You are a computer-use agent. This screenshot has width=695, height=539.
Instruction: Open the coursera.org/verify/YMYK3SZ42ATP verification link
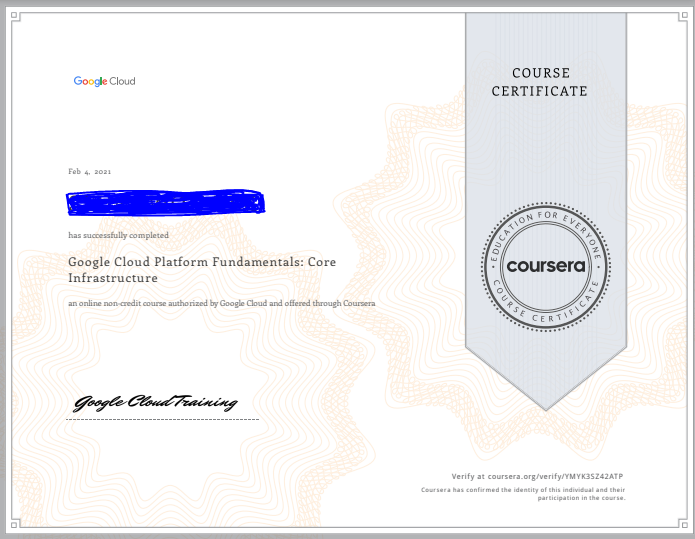tap(555, 477)
